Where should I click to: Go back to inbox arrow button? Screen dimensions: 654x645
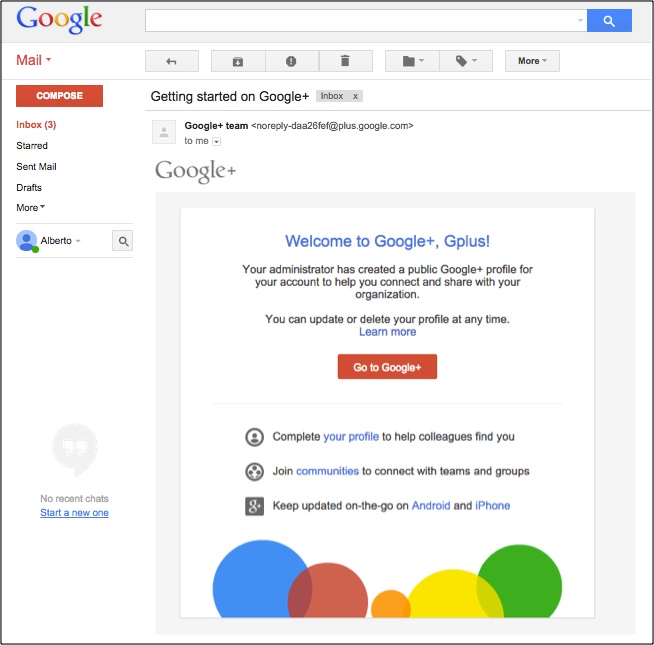point(171,61)
